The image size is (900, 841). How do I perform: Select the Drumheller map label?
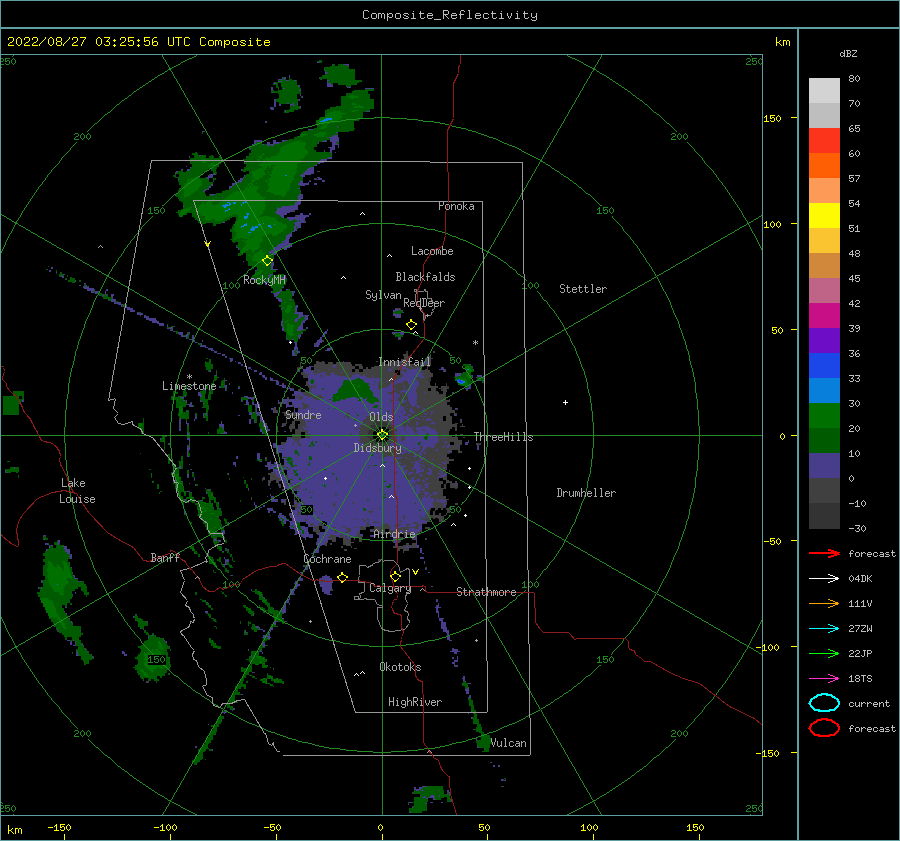[x=586, y=493]
